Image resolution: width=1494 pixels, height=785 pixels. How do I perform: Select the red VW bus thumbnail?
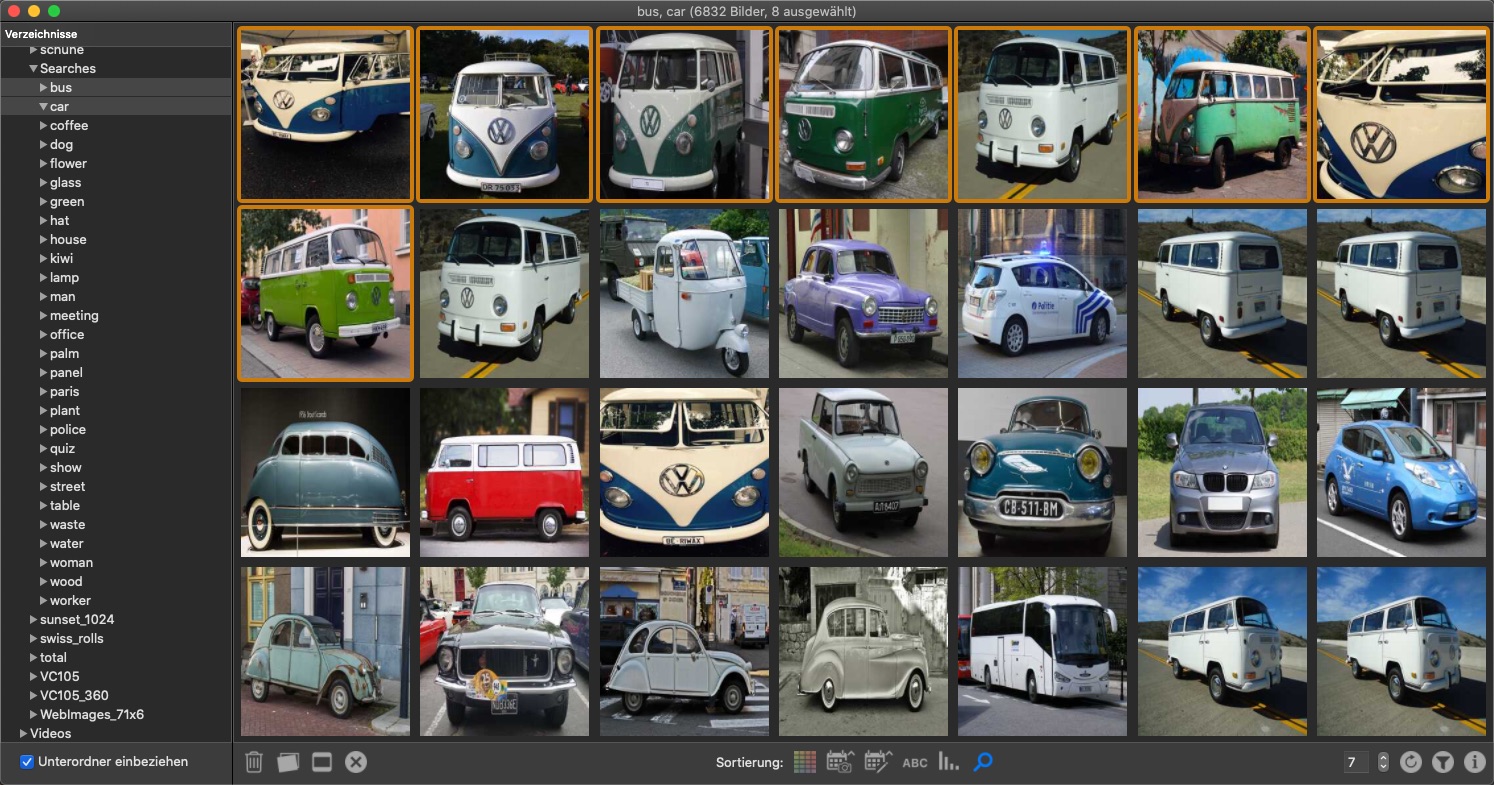[504, 472]
